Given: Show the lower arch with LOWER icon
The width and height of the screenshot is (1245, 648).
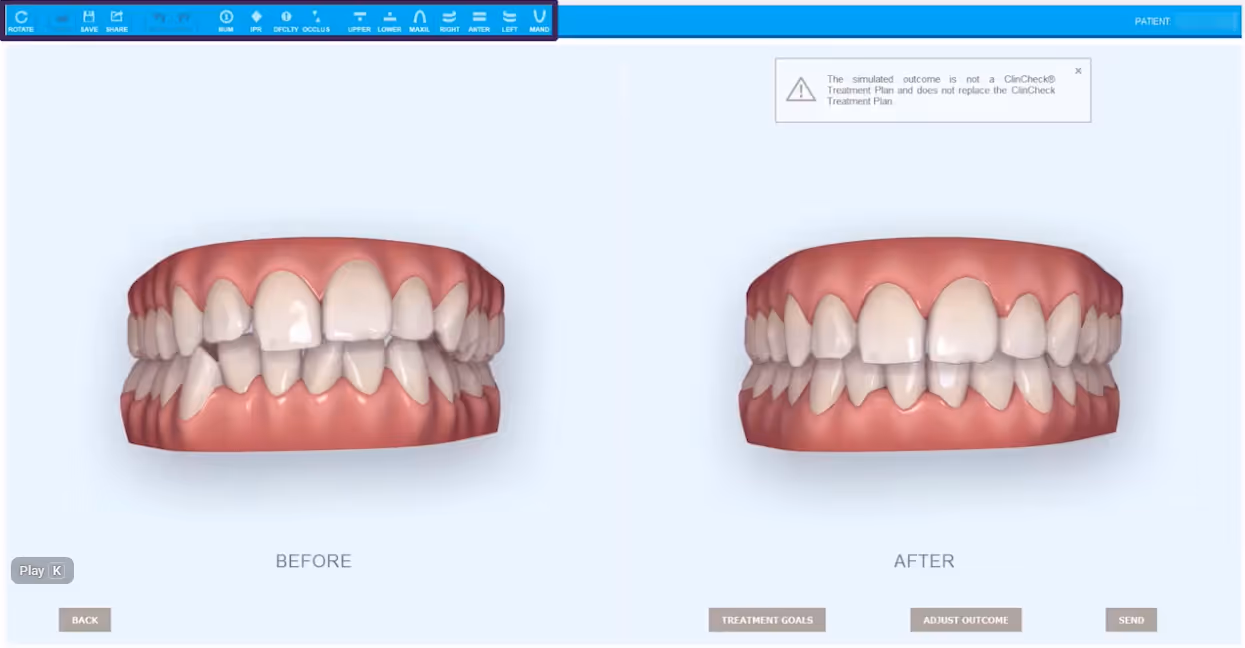Looking at the screenshot, I should (x=390, y=20).
